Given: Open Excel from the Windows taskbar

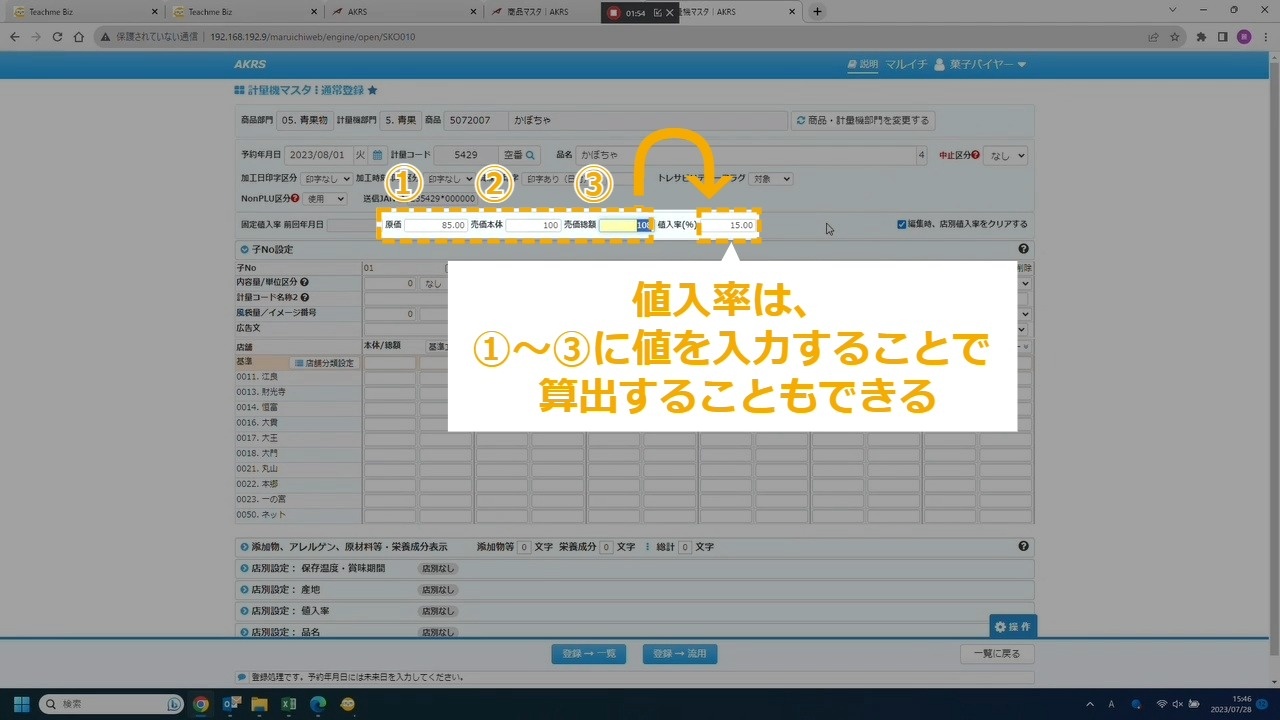Looking at the screenshot, I should [x=288, y=704].
